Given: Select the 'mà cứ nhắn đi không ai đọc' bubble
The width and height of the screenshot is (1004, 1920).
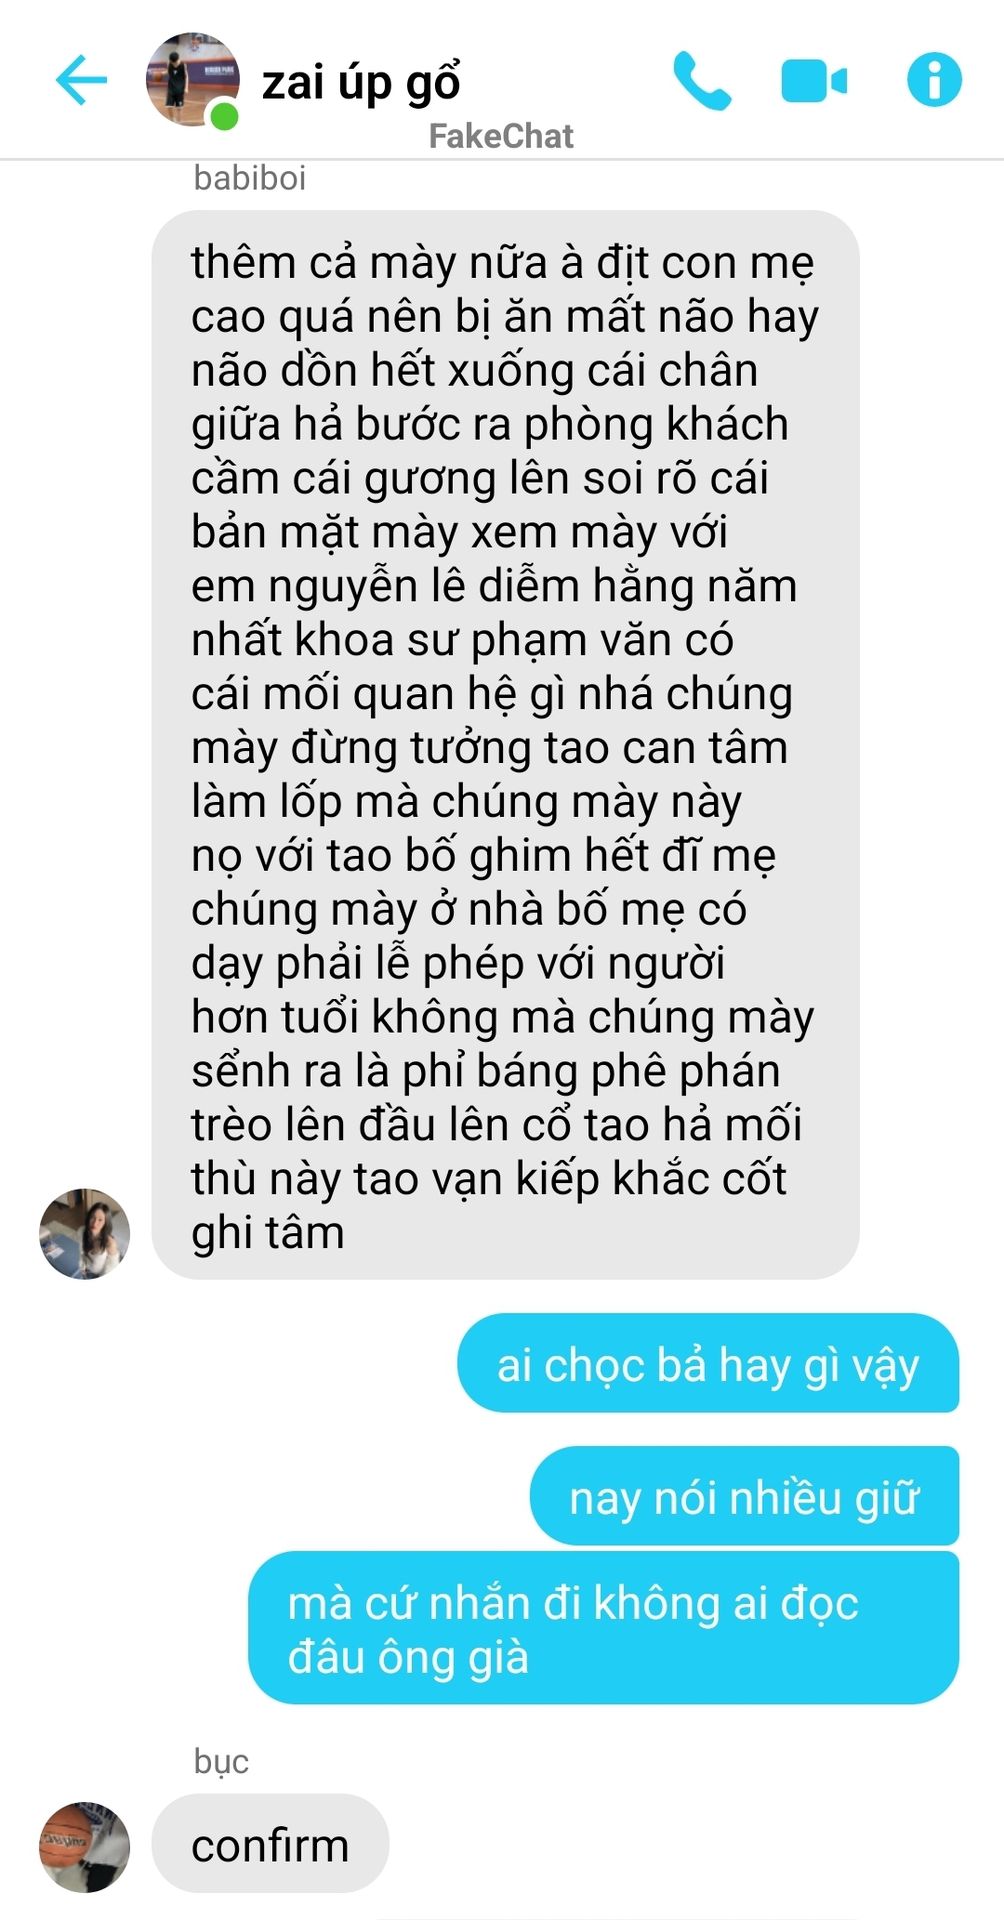Looking at the screenshot, I should 603,1628.
